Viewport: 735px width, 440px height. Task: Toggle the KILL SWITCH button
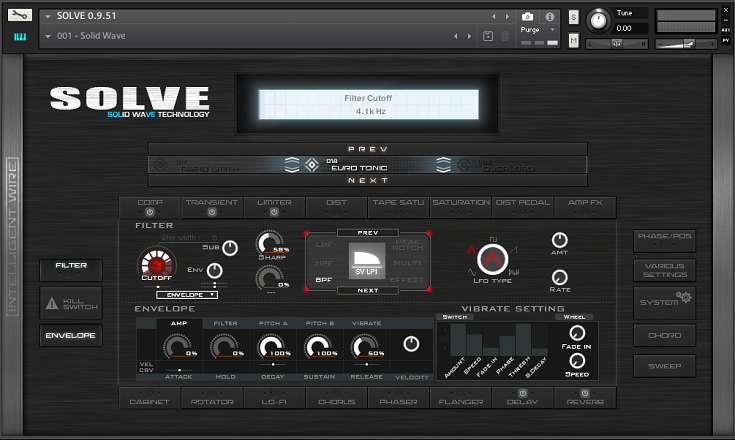pos(71,304)
